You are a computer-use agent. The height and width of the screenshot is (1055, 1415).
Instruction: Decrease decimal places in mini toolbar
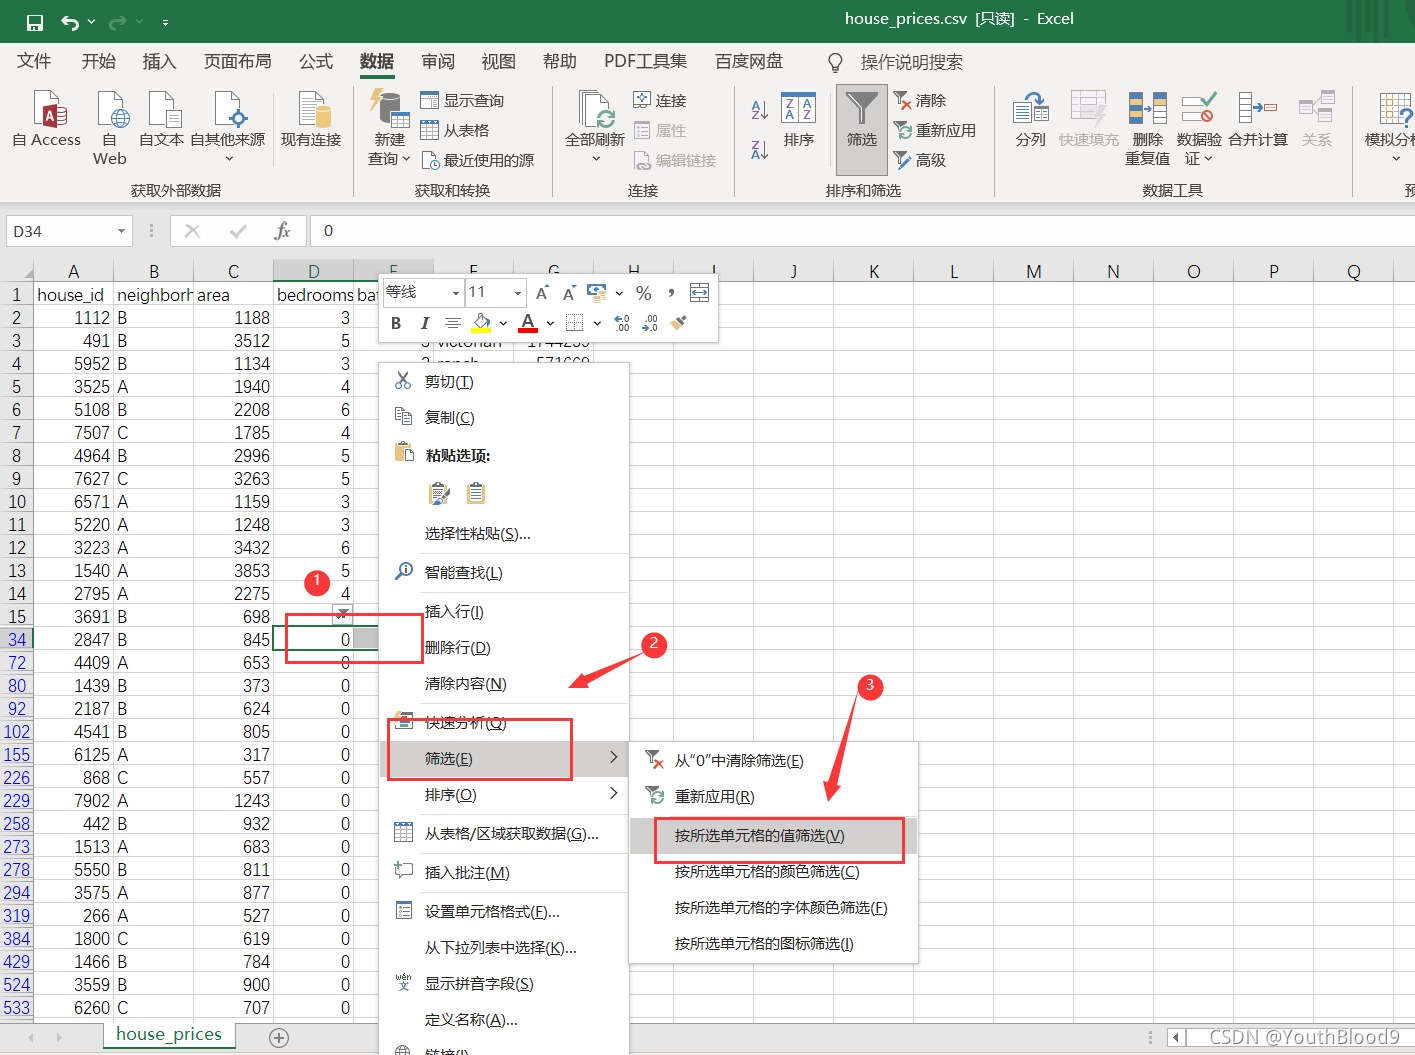[x=650, y=323]
